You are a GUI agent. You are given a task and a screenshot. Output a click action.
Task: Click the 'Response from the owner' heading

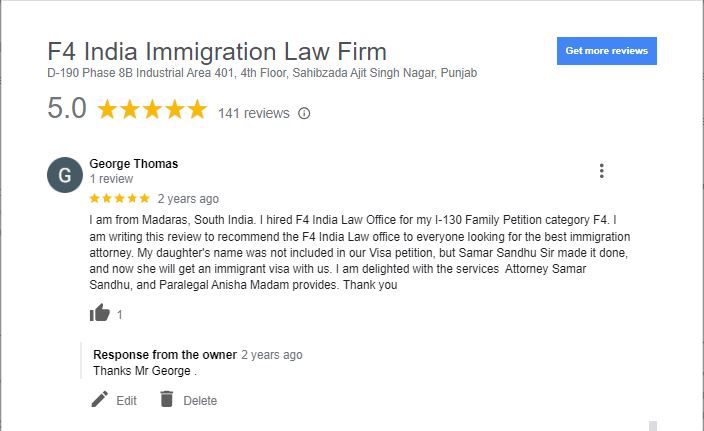pyautogui.click(x=165, y=355)
